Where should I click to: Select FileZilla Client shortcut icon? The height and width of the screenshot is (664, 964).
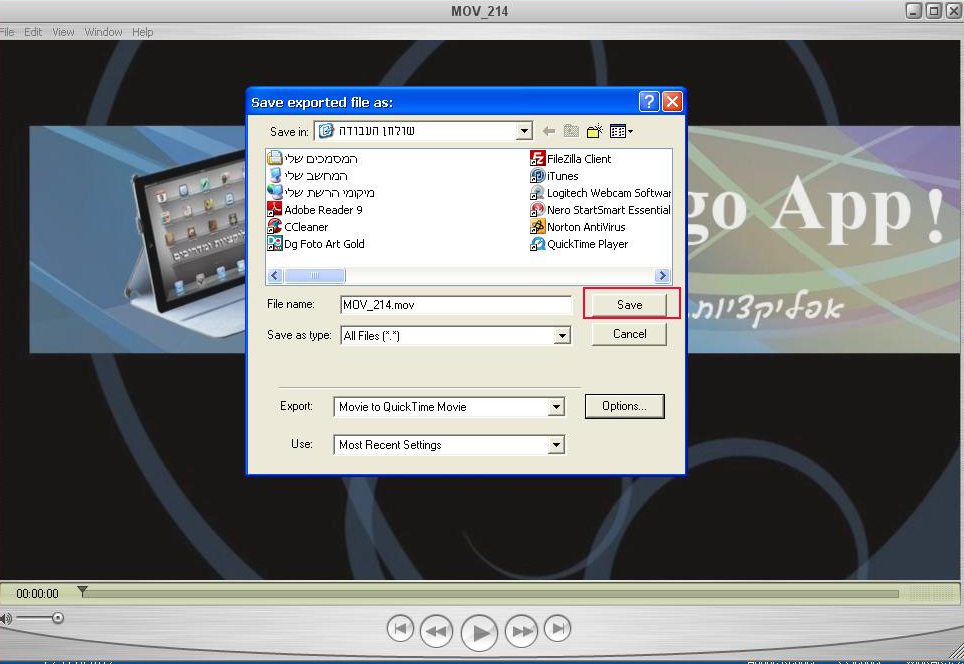coord(537,159)
